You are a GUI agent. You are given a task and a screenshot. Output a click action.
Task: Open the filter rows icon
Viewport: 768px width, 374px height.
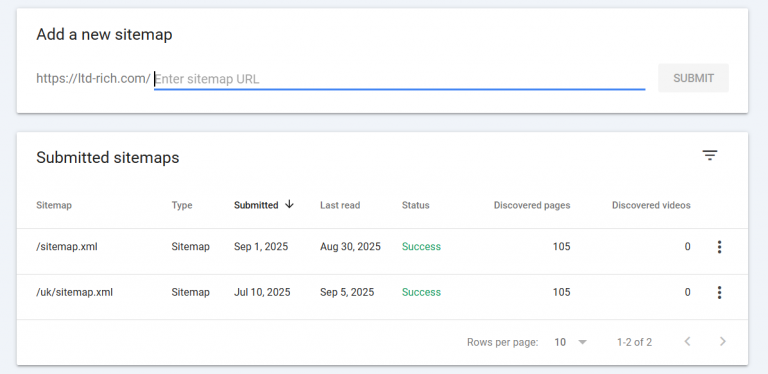tap(710, 156)
